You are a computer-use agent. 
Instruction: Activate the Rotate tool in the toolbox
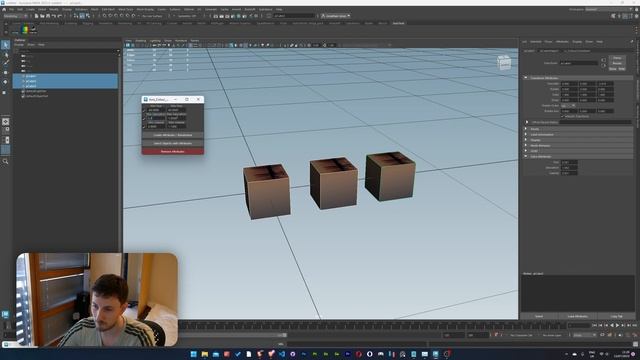[5, 82]
